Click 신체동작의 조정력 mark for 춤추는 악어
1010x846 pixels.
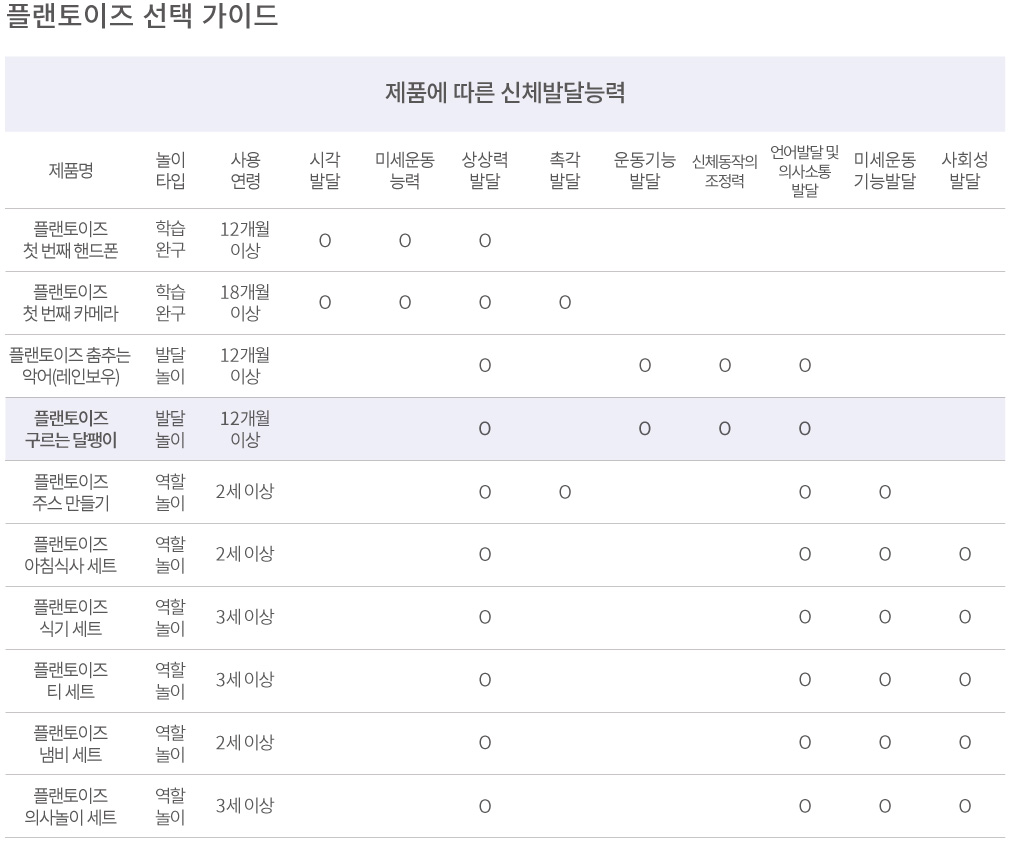725,366
